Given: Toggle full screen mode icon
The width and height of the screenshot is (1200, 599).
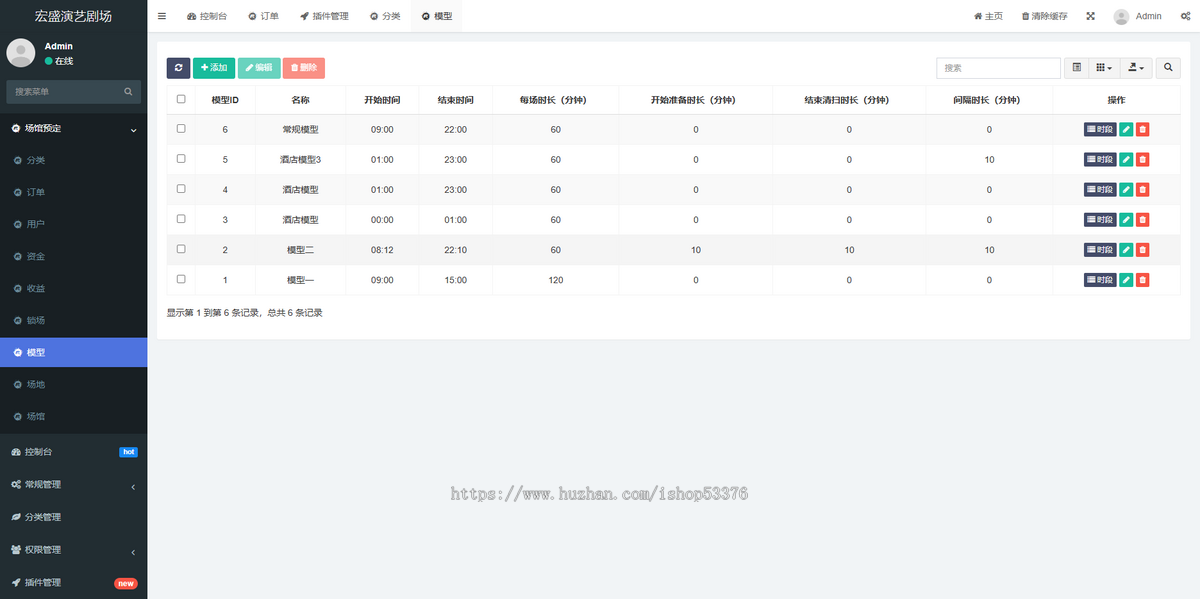Looking at the screenshot, I should (x=1090, y=16).
